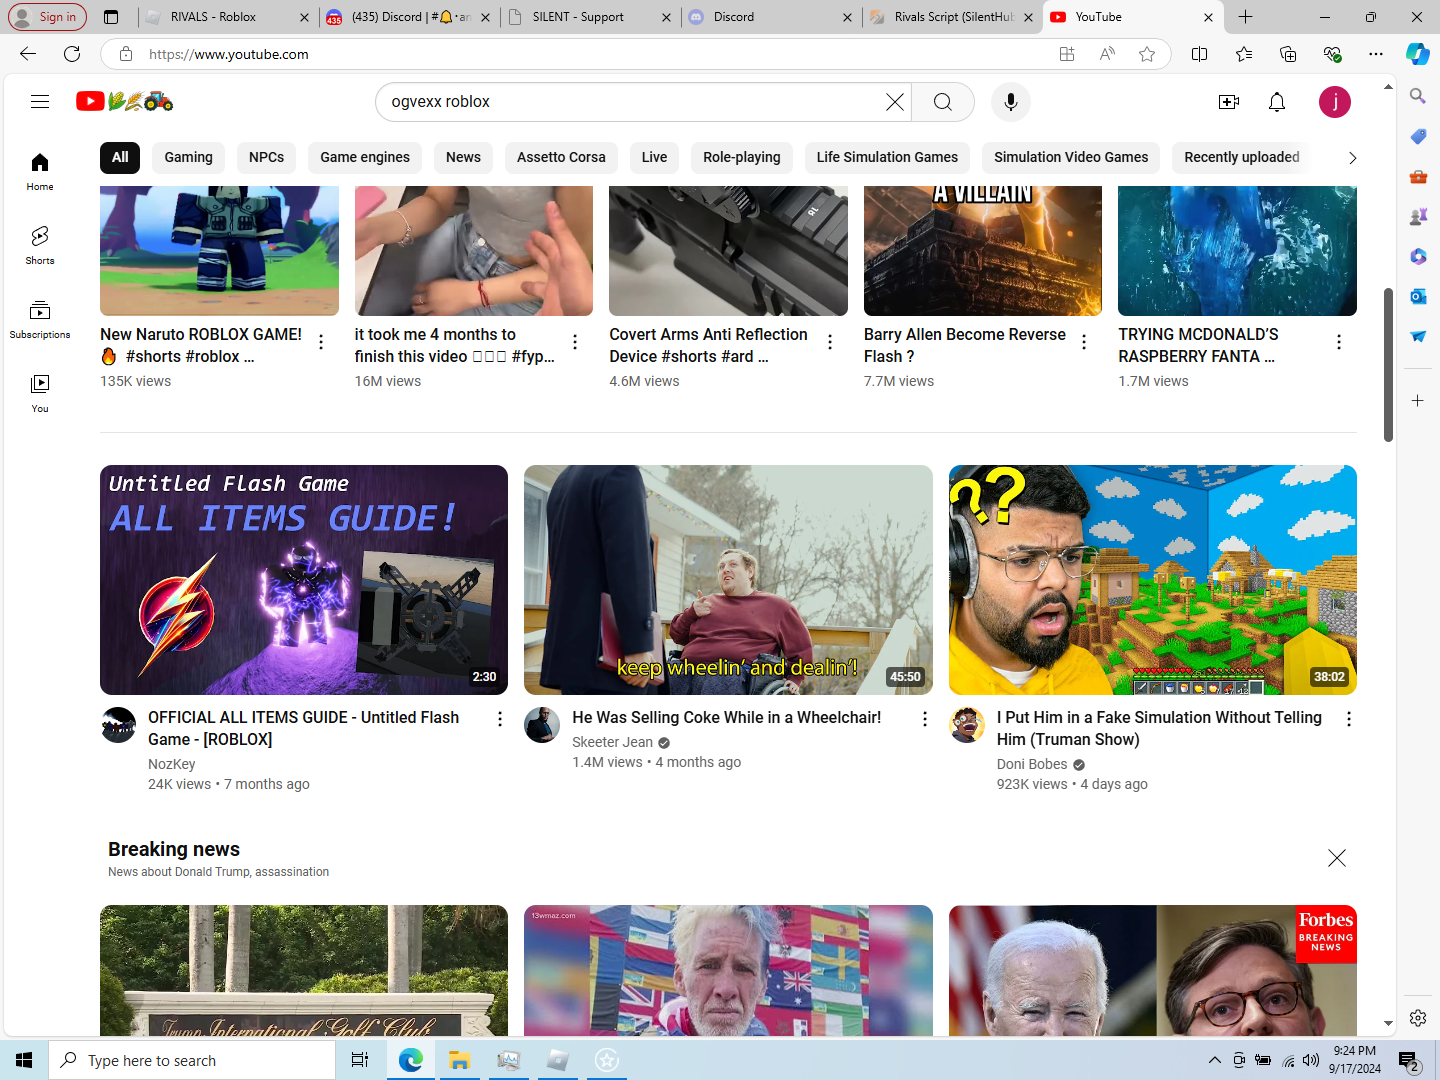Filter by Game engines chip

[365, 157]
